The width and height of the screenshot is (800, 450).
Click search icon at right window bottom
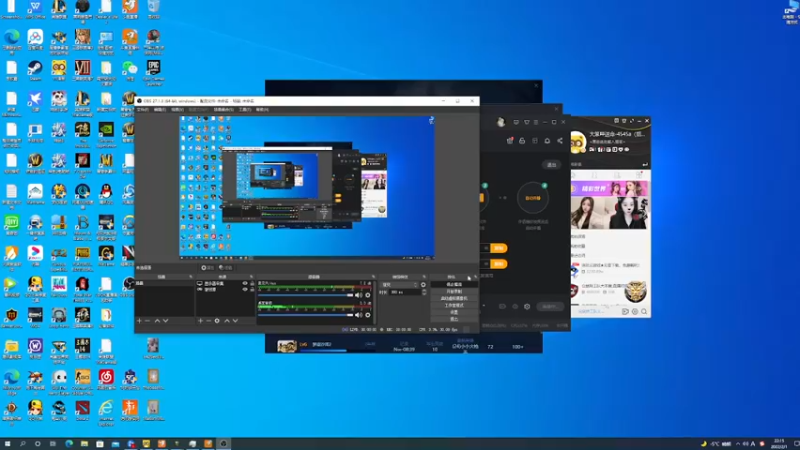(644, 311)
